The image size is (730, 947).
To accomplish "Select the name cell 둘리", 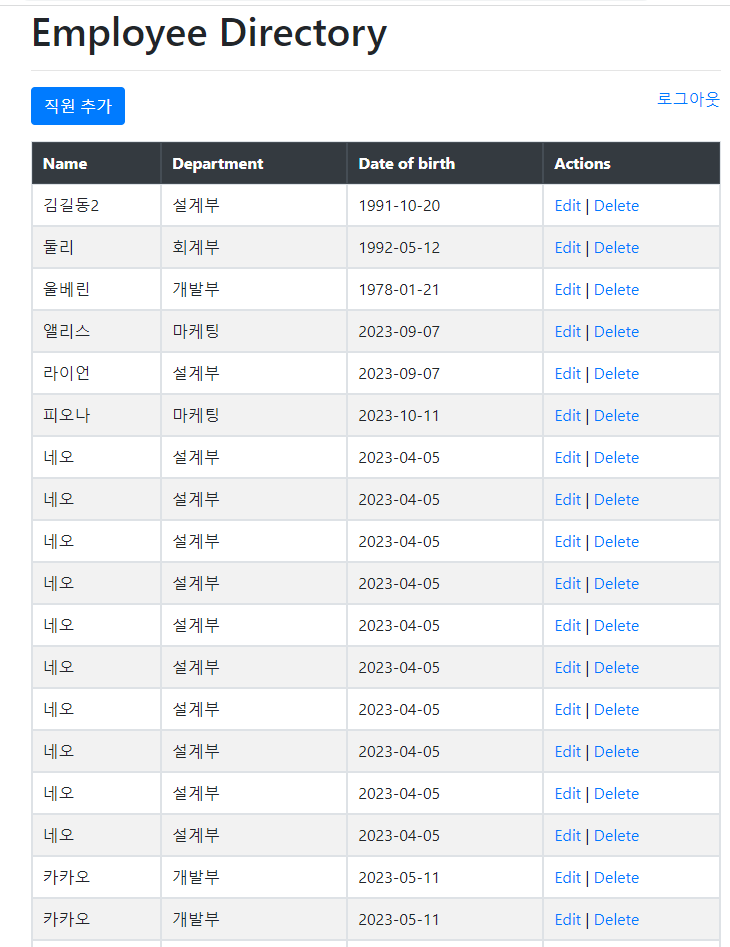I will [x=97, y=248].
